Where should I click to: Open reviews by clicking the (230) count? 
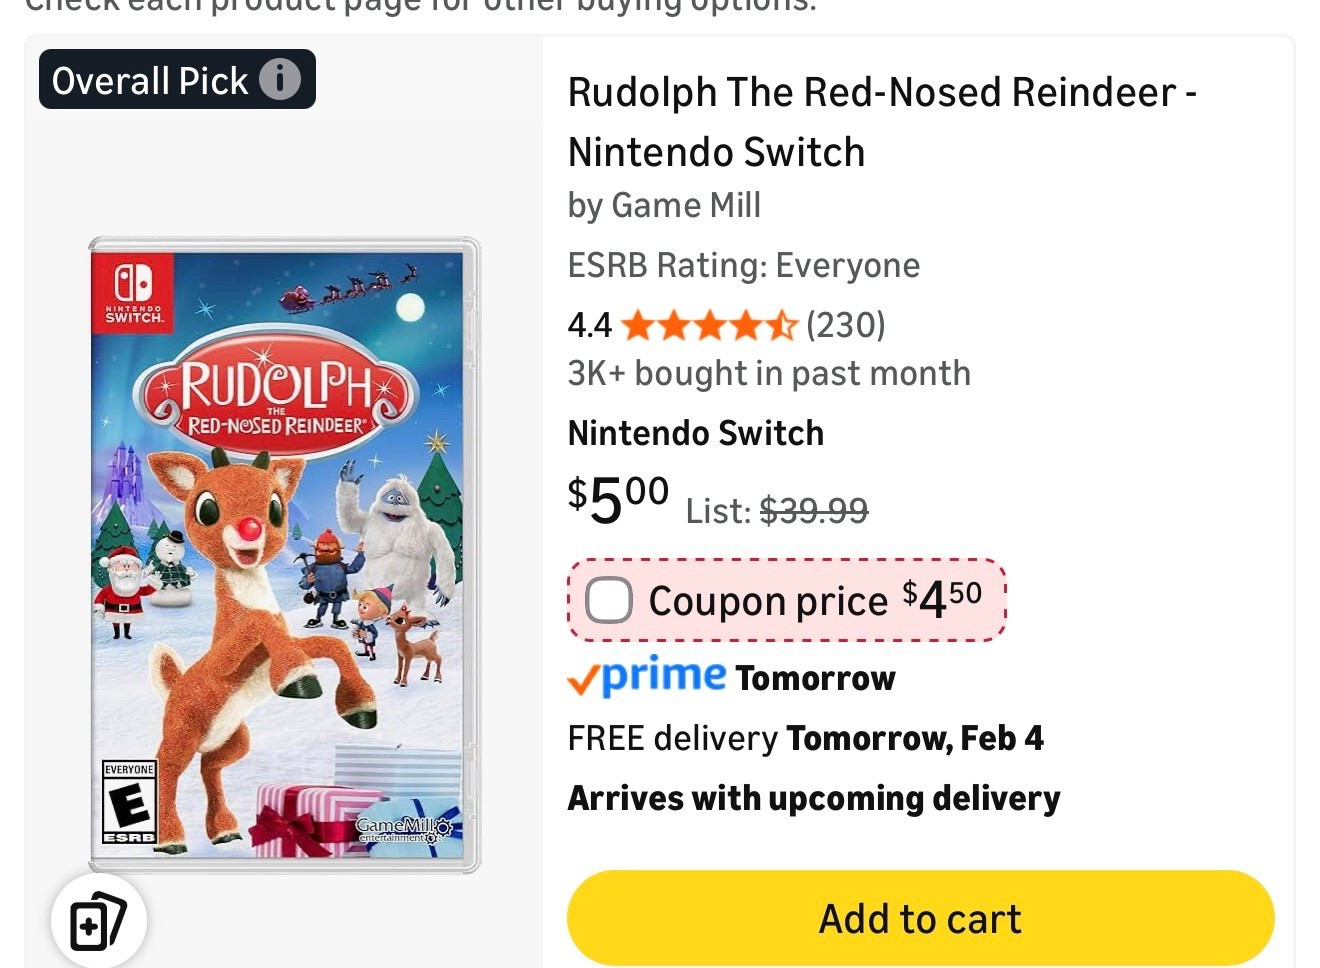coord(845,324)
